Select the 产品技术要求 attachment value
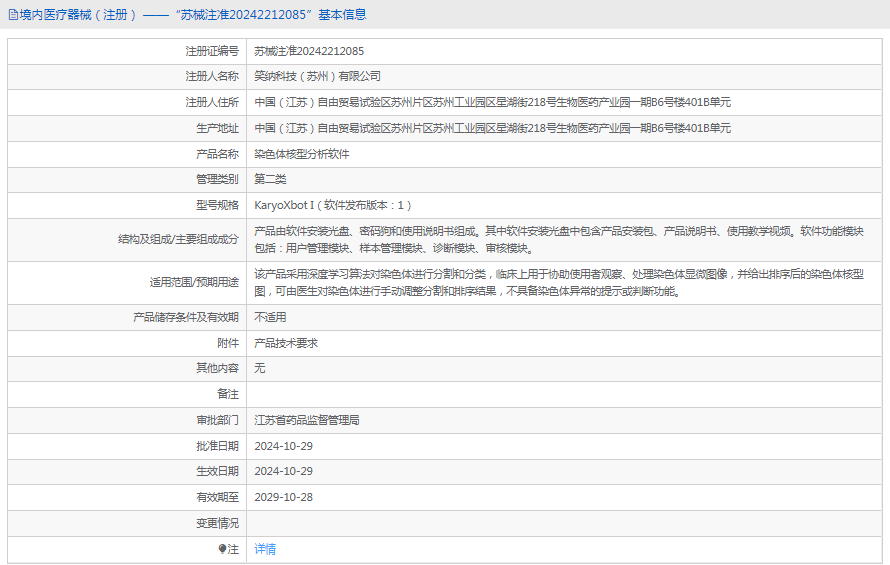 point(286,343)
